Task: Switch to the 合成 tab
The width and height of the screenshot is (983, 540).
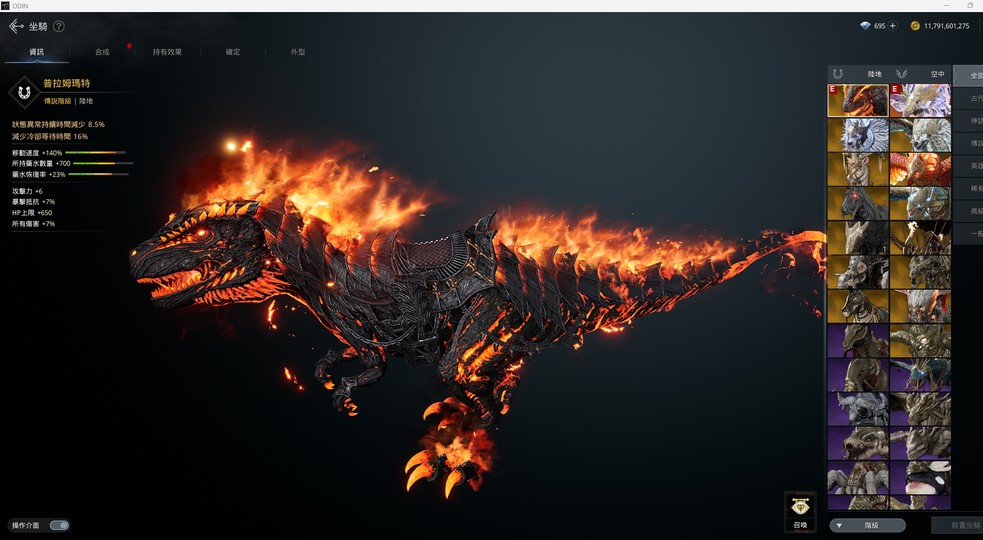Action: [x=102, y=52]
